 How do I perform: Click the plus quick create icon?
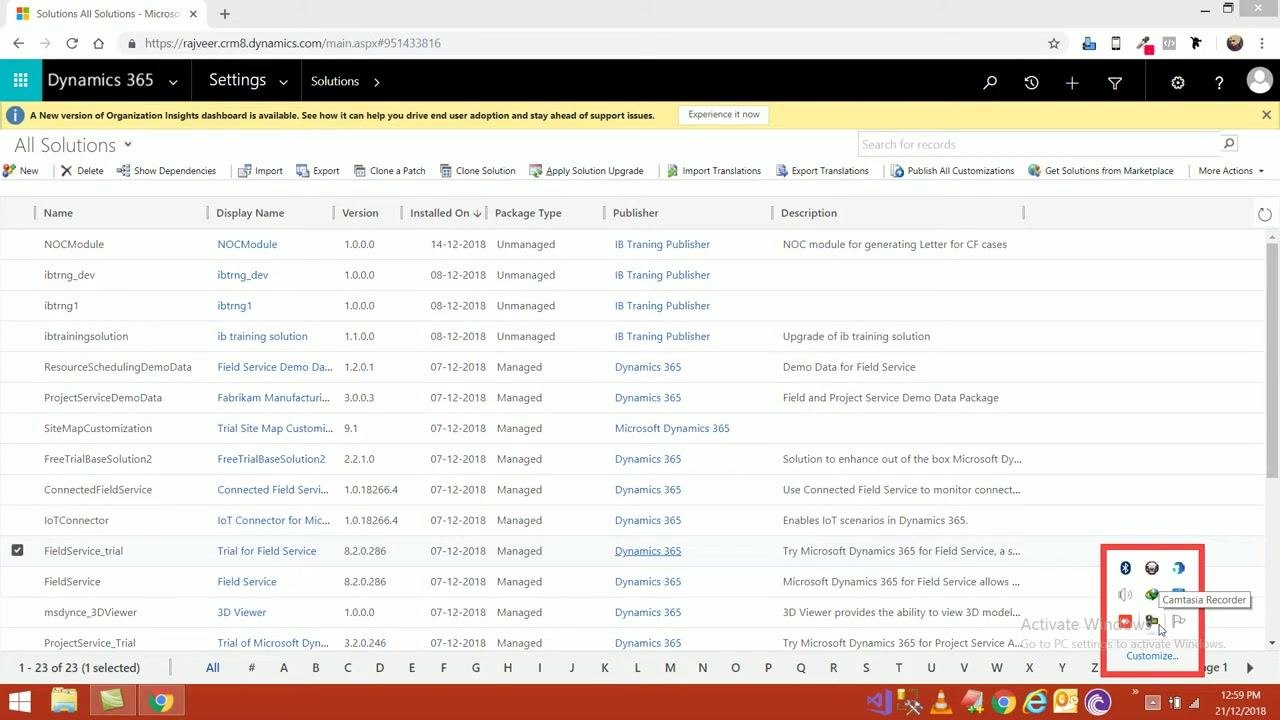pyautogui.click(x=1072, y=83)
